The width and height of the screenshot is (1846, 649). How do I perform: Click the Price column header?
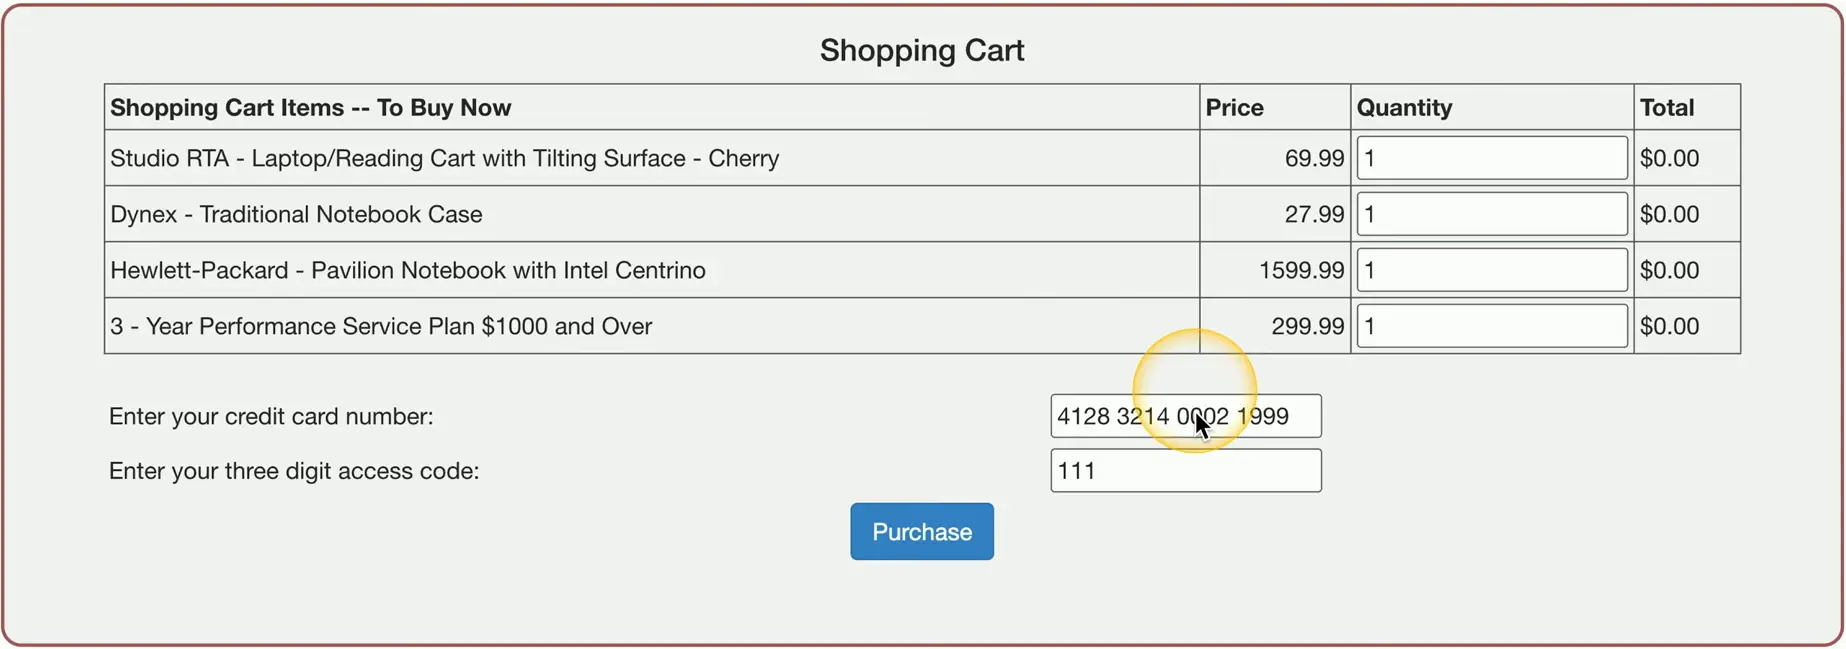pos(1234,108)
